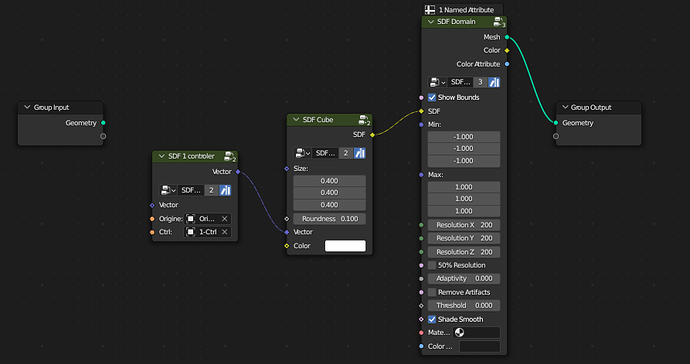Click the Resolution Z field

(464, 252)
